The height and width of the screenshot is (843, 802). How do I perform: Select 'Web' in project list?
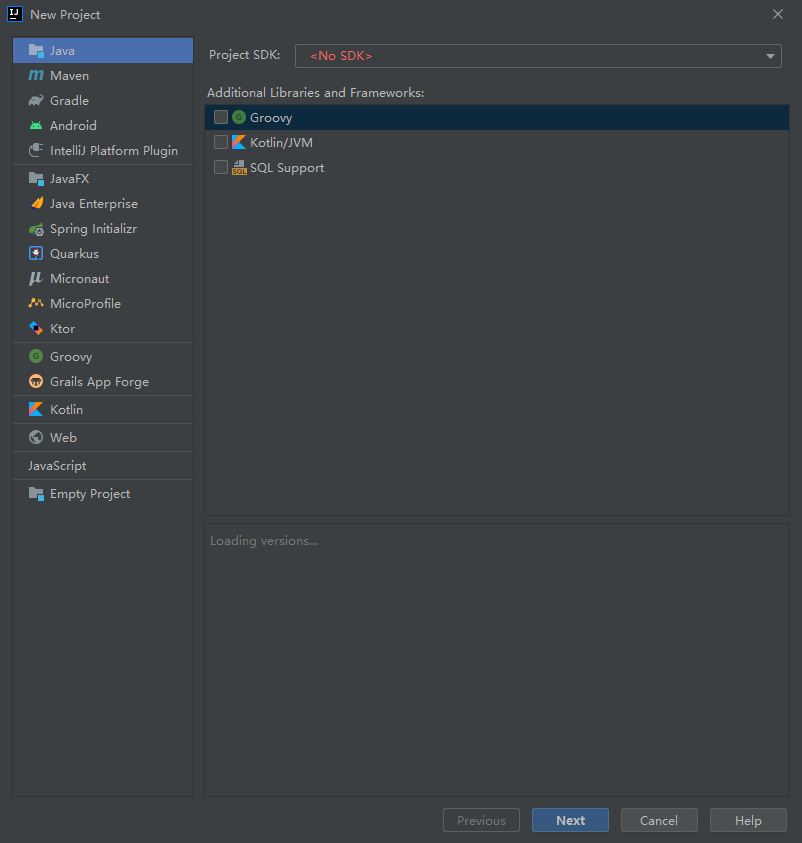point(103,438)
